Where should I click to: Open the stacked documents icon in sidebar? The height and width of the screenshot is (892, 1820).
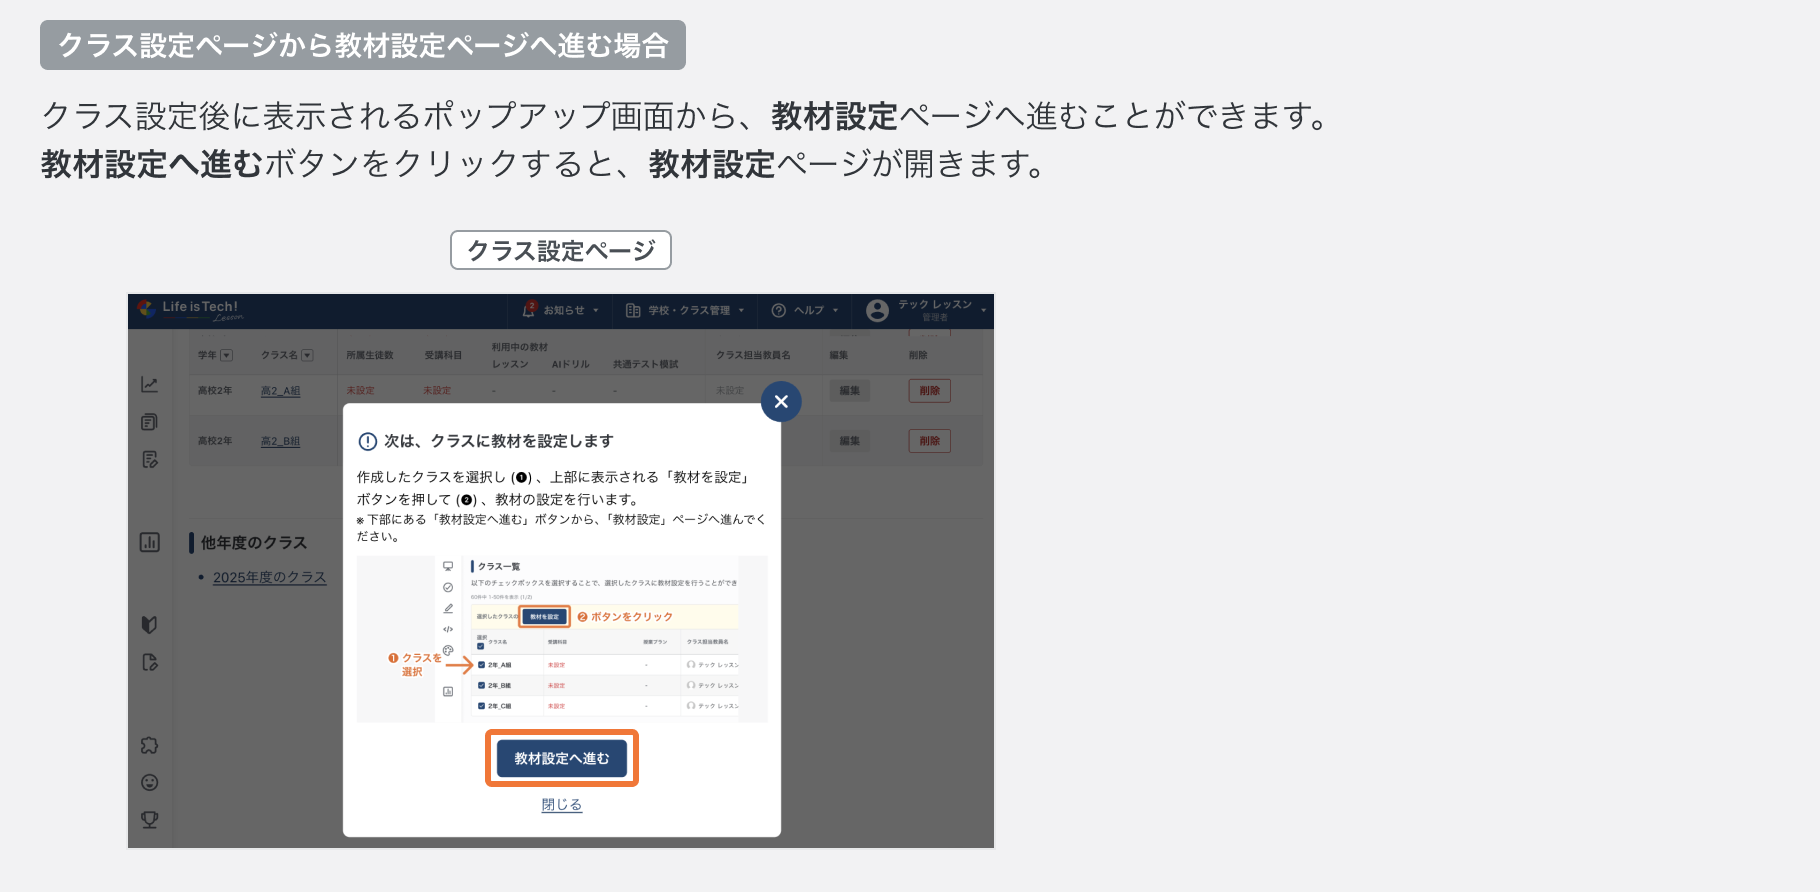[150, 422]
